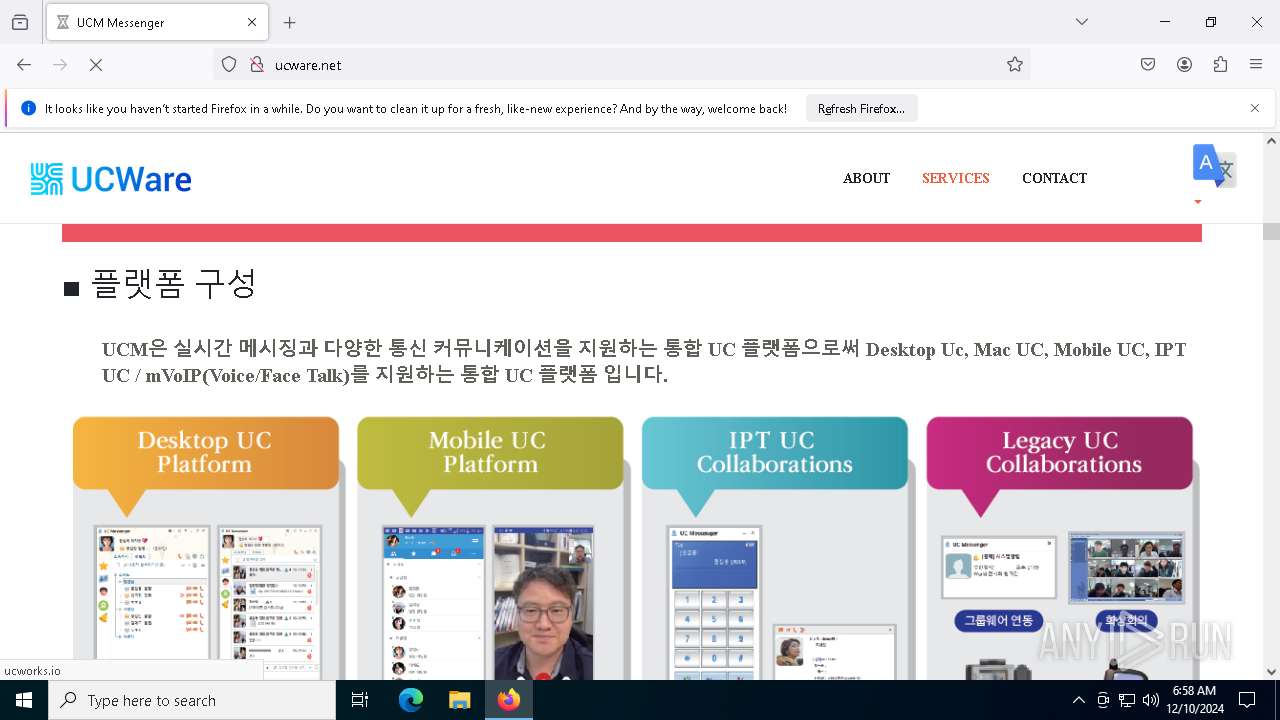Open the ABOUT menu item

click(x=866, y=178)
